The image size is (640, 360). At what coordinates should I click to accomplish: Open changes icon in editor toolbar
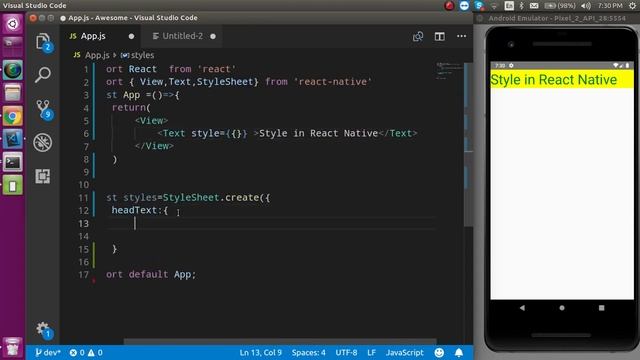(x=418, y=36)
